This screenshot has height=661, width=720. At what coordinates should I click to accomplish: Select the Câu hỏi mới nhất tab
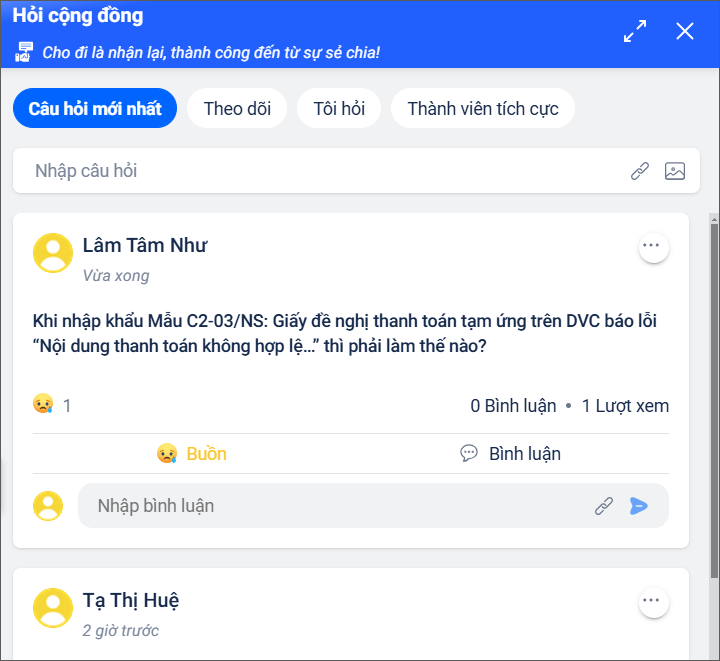coord(95,108)
